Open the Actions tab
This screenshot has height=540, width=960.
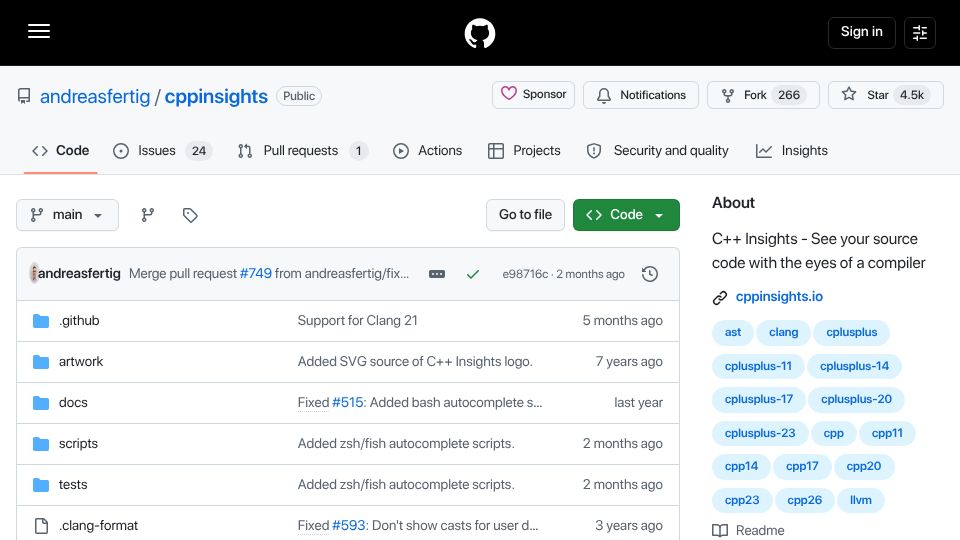pyautogui.click(x=427, y=151)
